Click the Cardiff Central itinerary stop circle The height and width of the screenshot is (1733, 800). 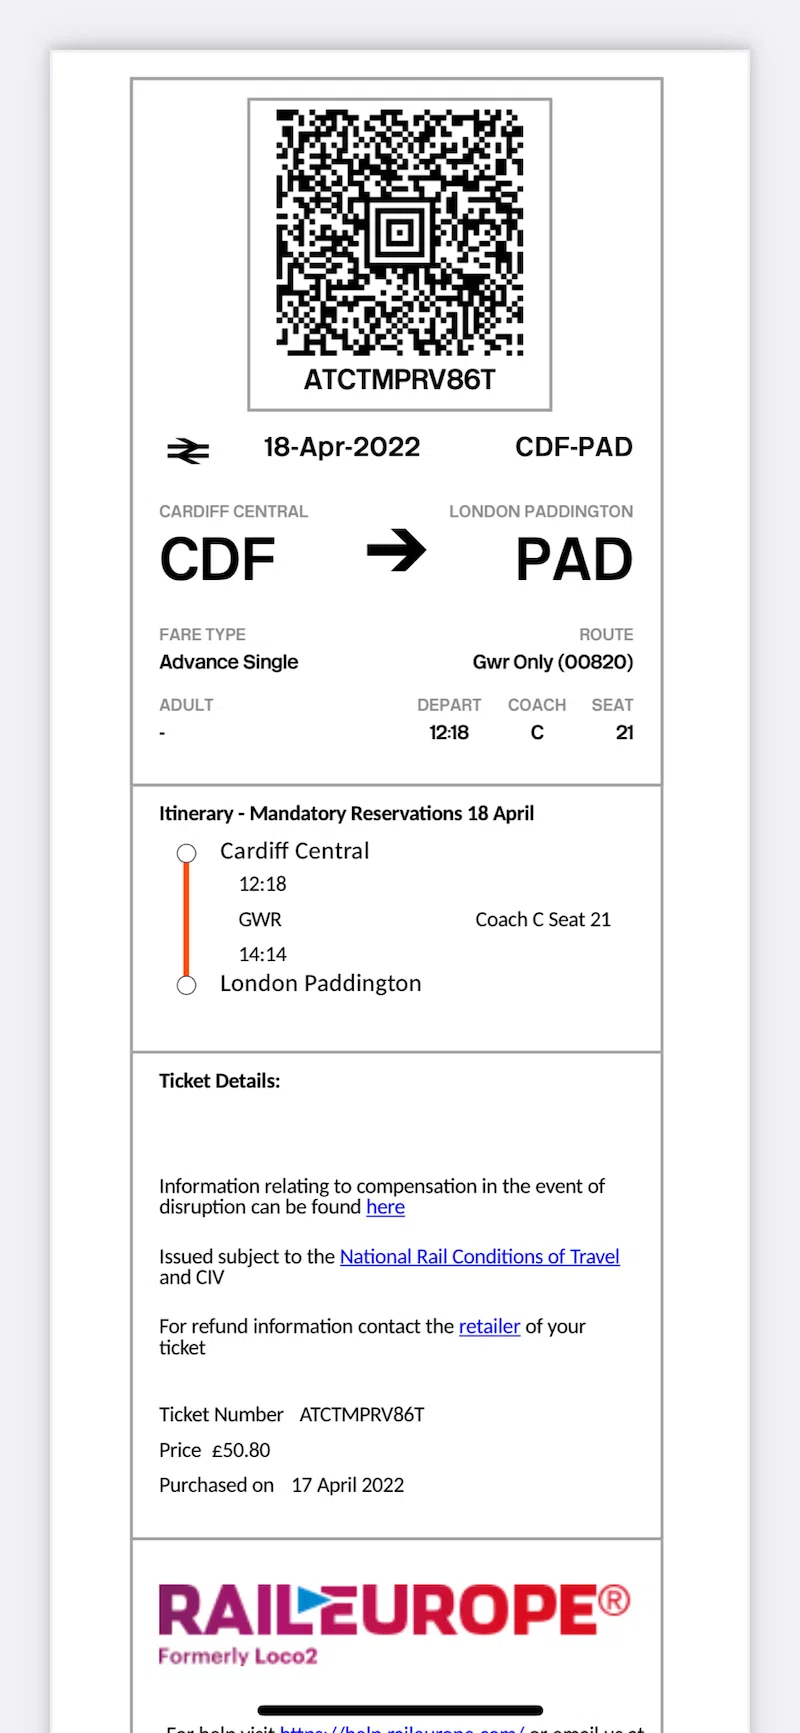186,853
